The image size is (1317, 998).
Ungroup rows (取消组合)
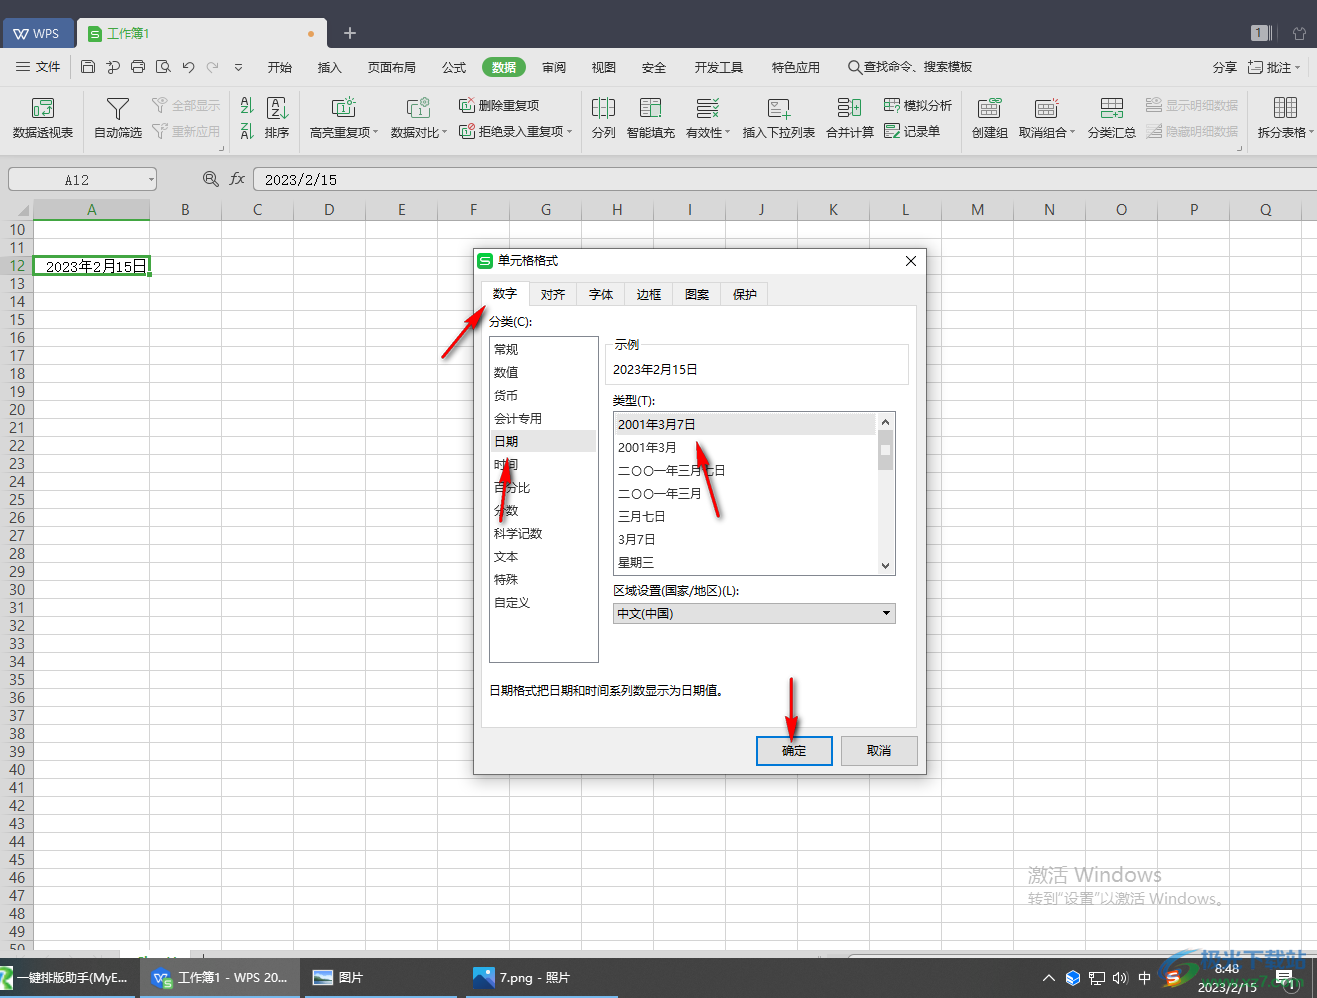click(1047, 118)
